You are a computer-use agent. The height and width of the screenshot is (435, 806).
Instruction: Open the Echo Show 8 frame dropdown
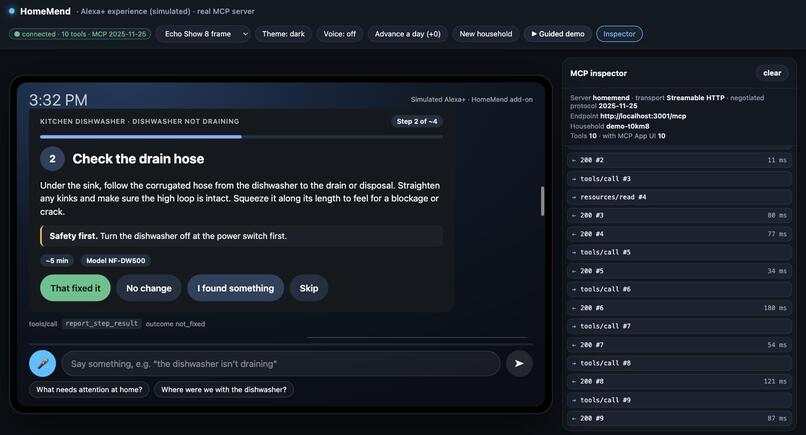(203, 34)
